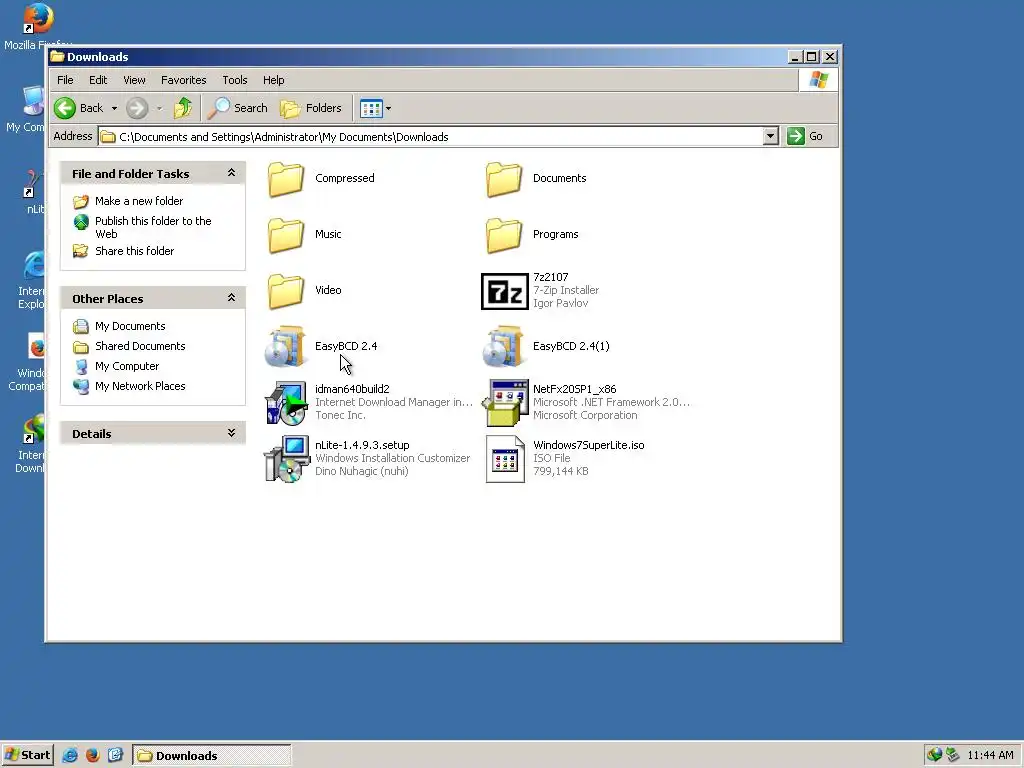Open the View menu

click(x=135, y=80)
